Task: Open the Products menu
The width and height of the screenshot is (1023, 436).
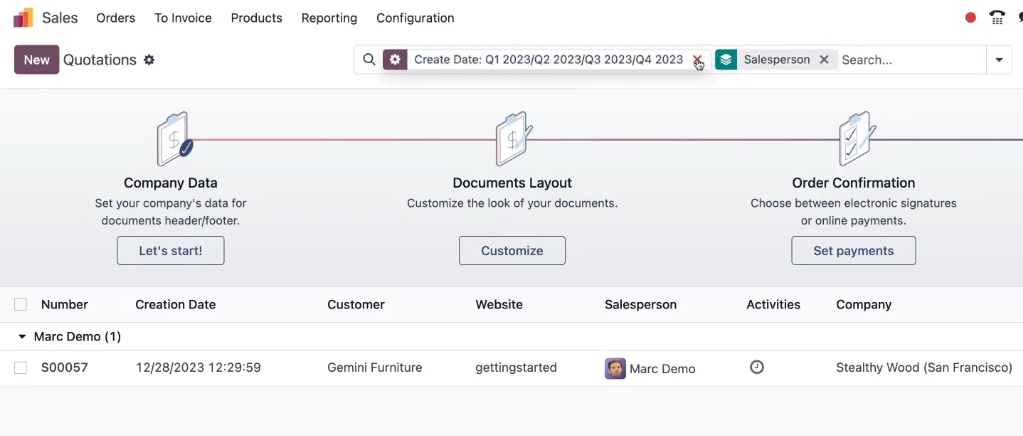Action: click(x=256, y=18)
